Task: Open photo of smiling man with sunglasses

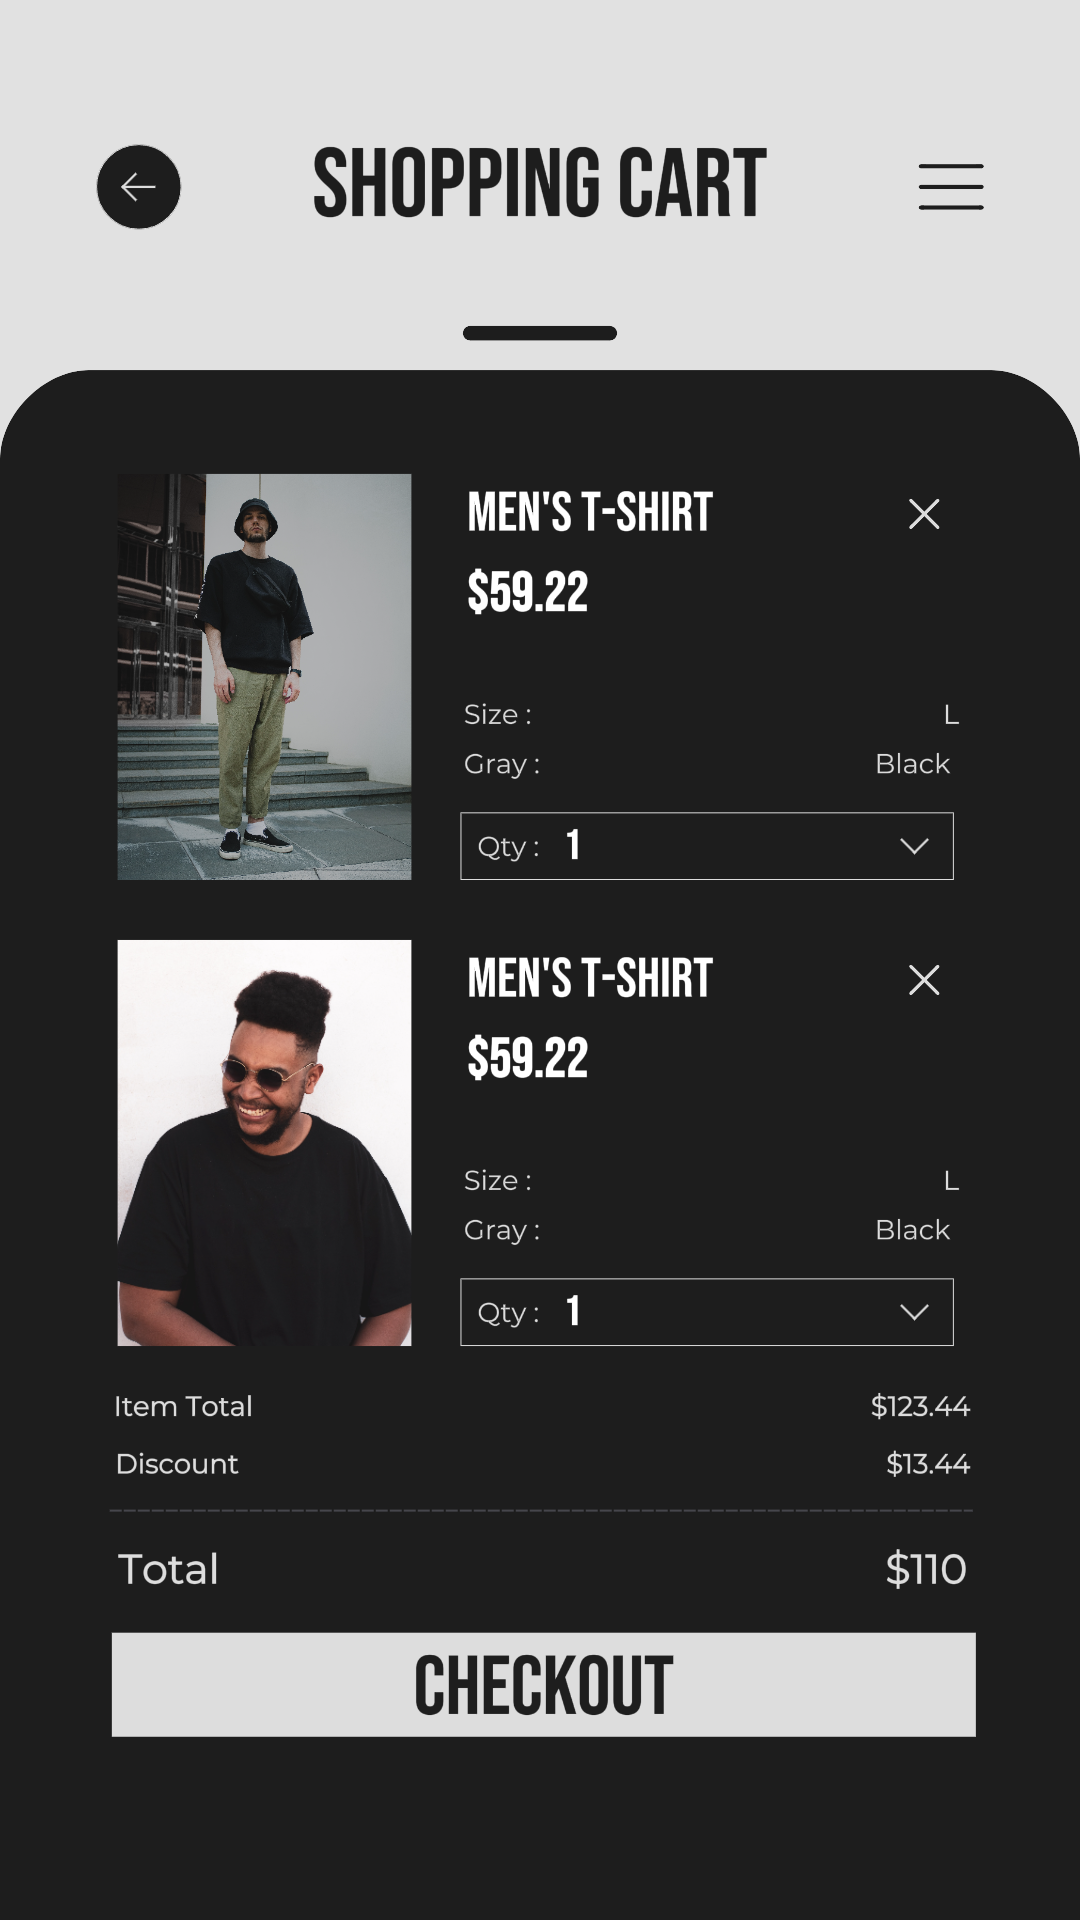Action: pyautogui.click(x=264, y=1143)
